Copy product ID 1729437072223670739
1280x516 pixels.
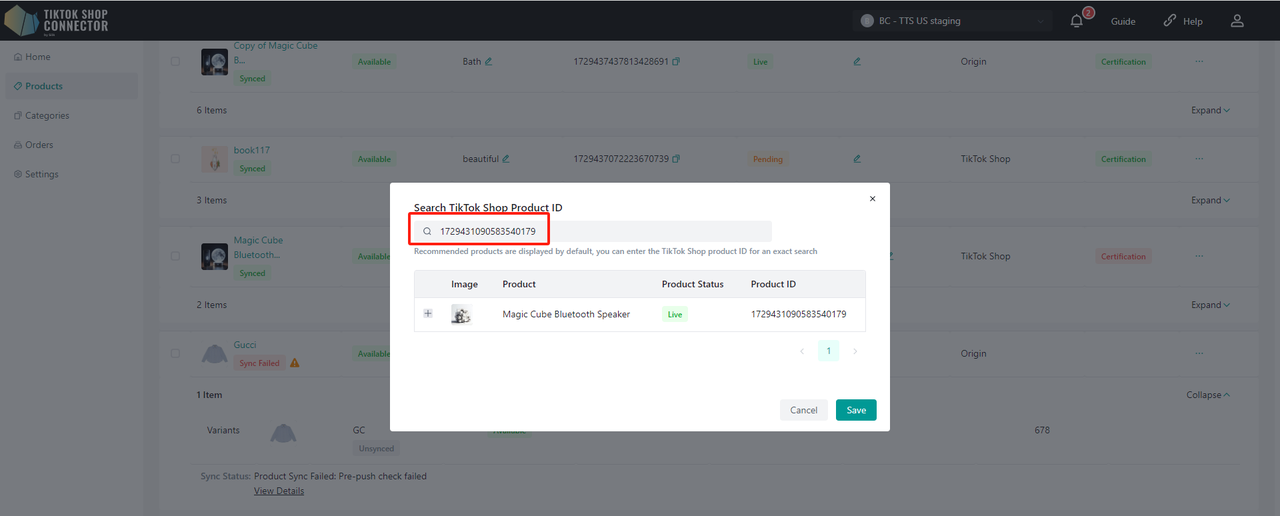pos(676,159)
